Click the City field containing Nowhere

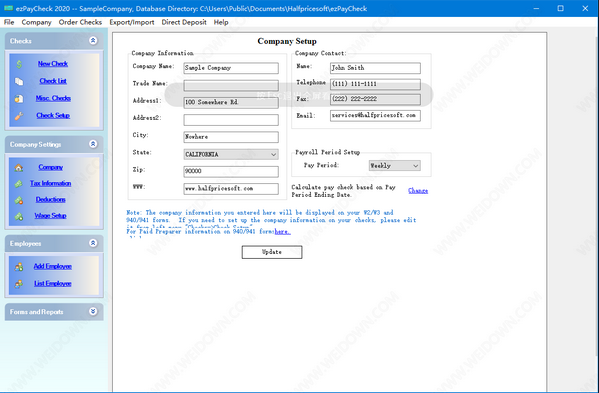click(231, 137)
